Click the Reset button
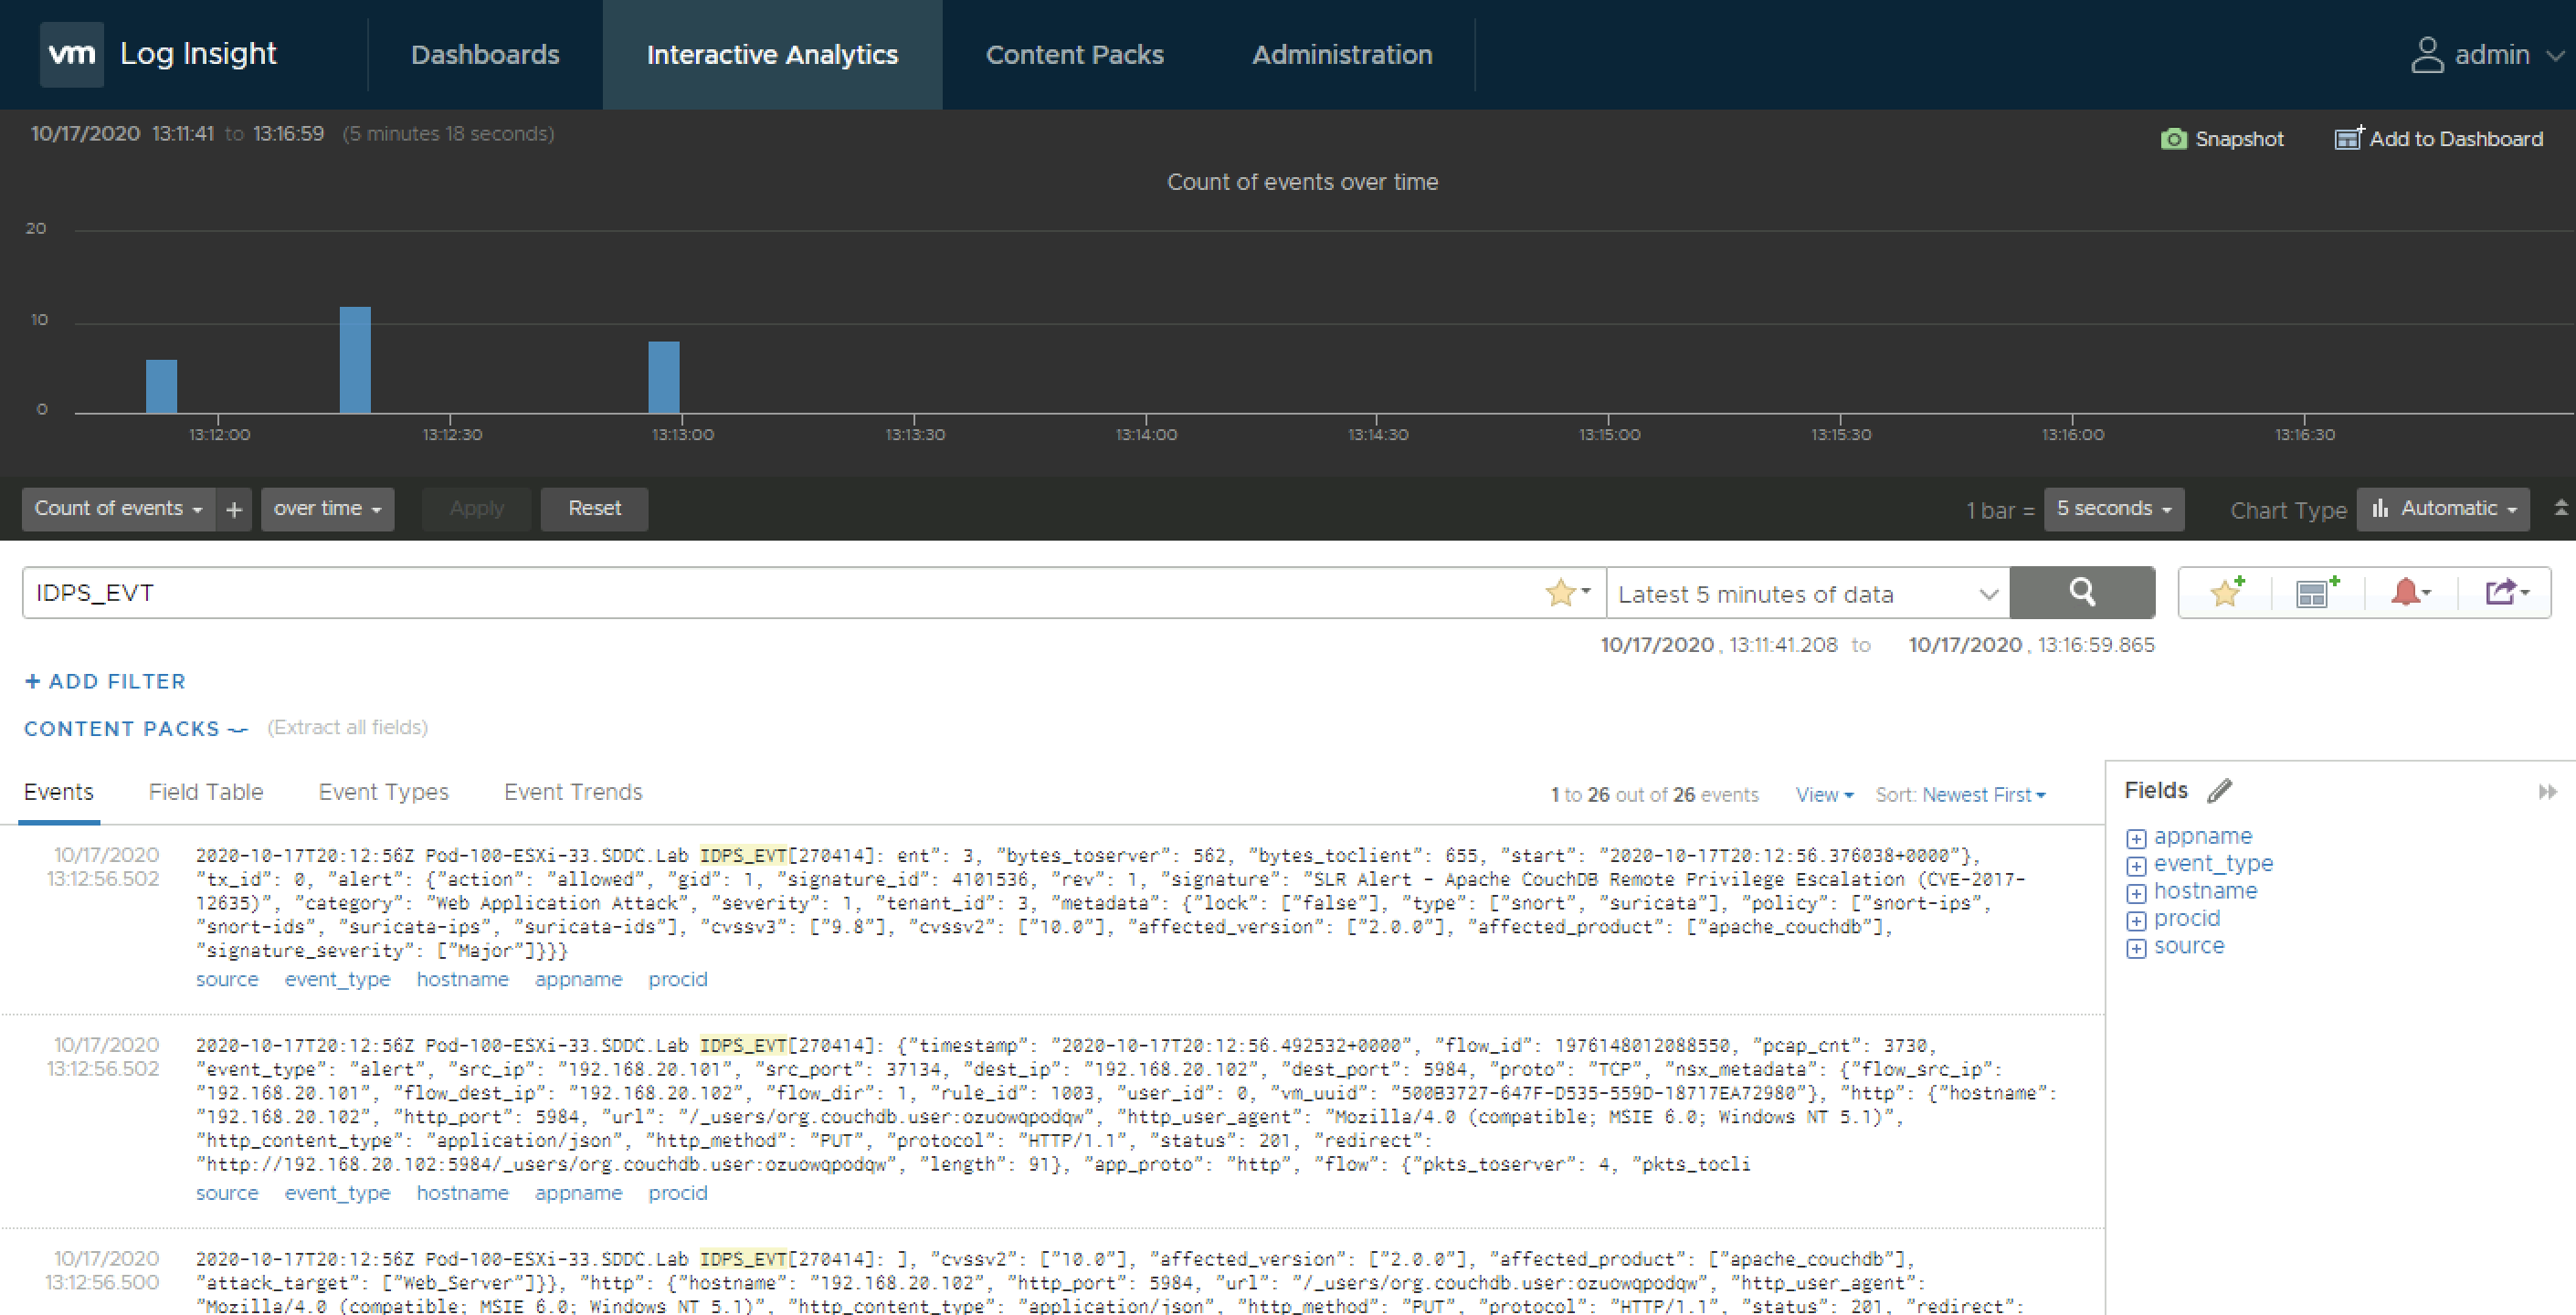The image size is (2576, 1315). pyautogui.click(x=594, y=509)
